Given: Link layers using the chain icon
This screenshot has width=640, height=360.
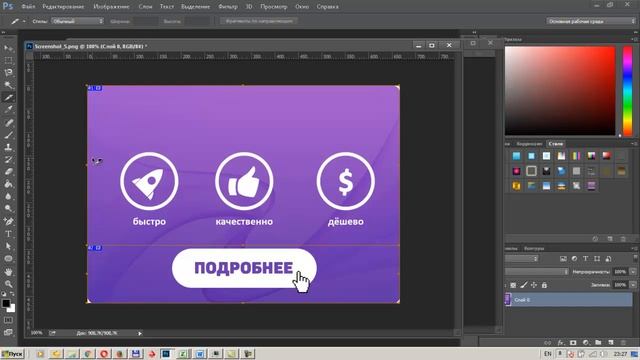Looking at the screenshot, I should (x=548, y=342).
